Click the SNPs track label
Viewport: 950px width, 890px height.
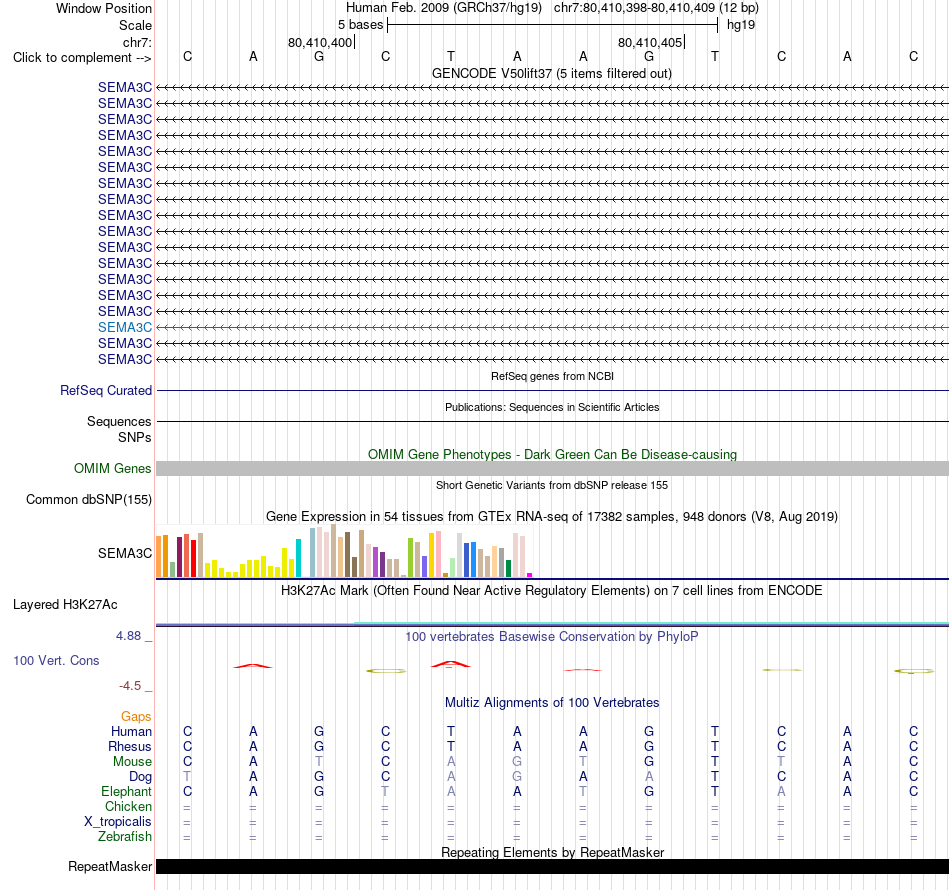point(135,437)
